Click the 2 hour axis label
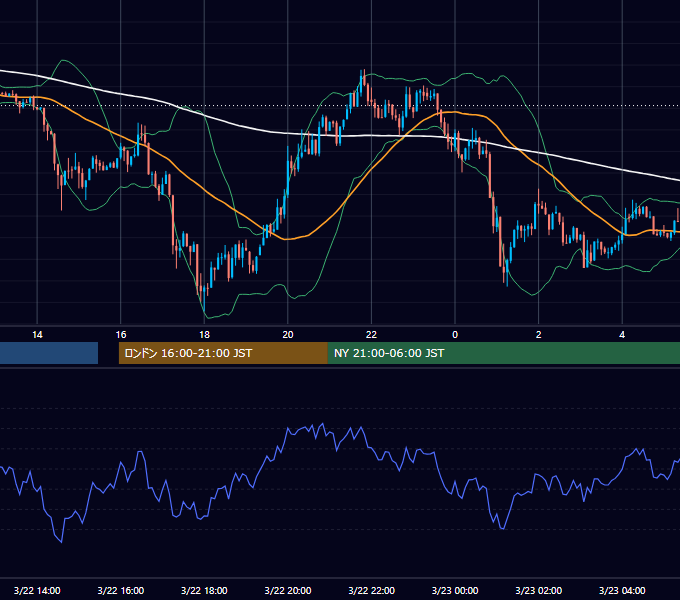Viewport: 680px width, 600px height. pos(539,335)
